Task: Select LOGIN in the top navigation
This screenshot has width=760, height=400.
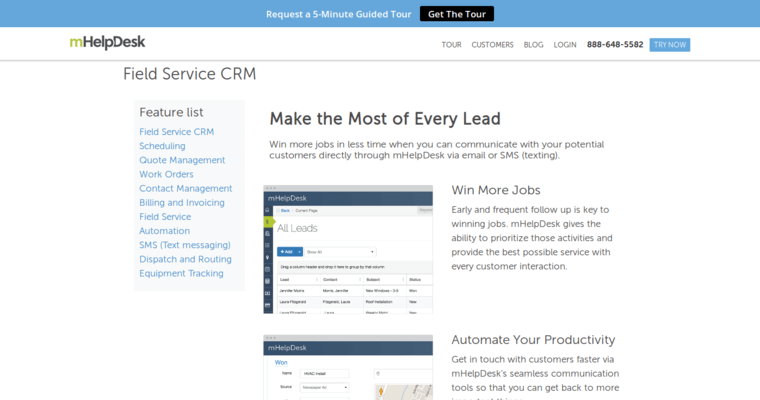Action: click(565, 45)
